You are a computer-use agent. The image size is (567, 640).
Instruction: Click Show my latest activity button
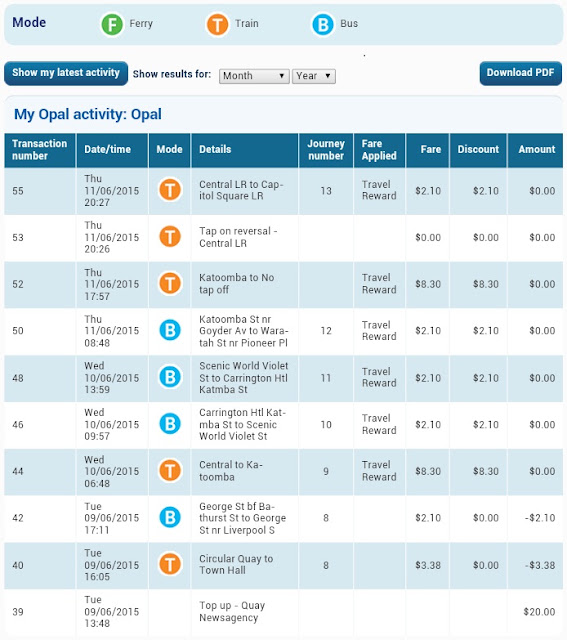click(x=66, y=73)
